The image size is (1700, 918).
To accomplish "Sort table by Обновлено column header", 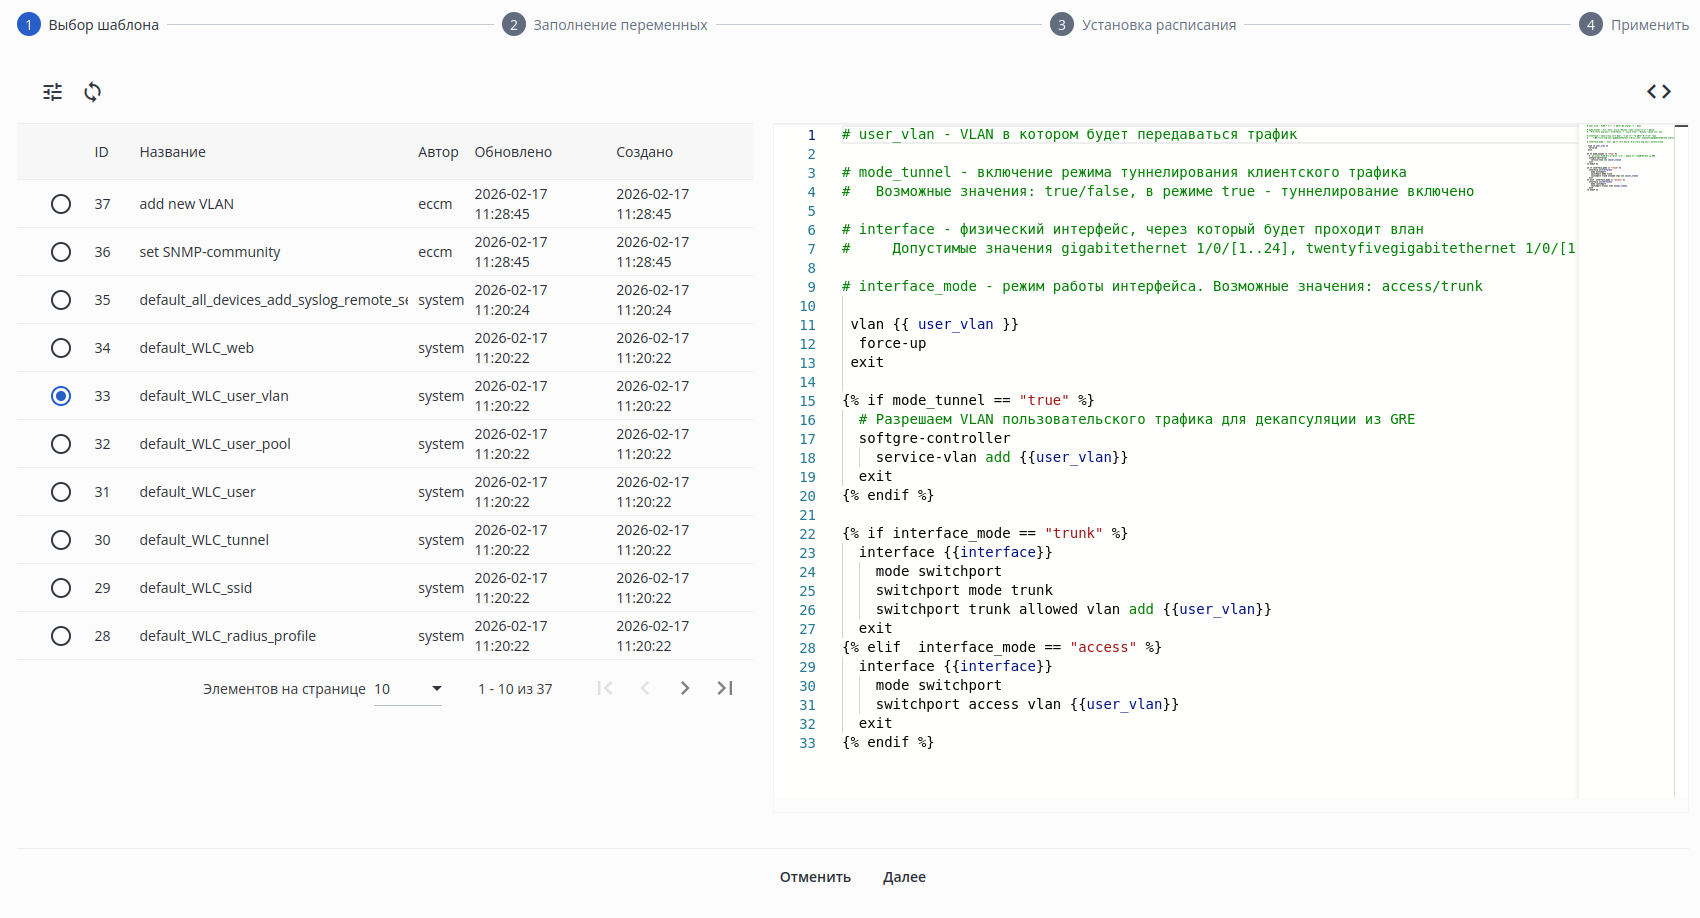I will click(x=513, y=152).
